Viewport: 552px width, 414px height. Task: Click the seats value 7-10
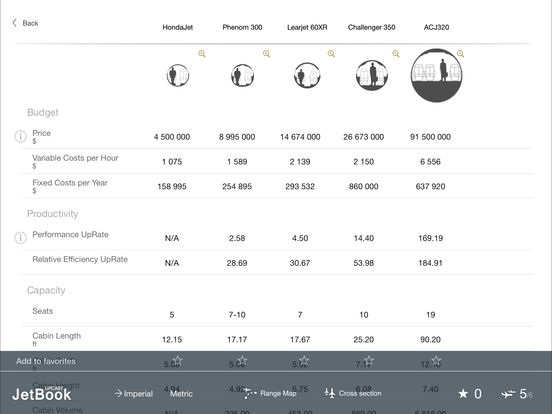pyautogui.click(x=237, y=315)
